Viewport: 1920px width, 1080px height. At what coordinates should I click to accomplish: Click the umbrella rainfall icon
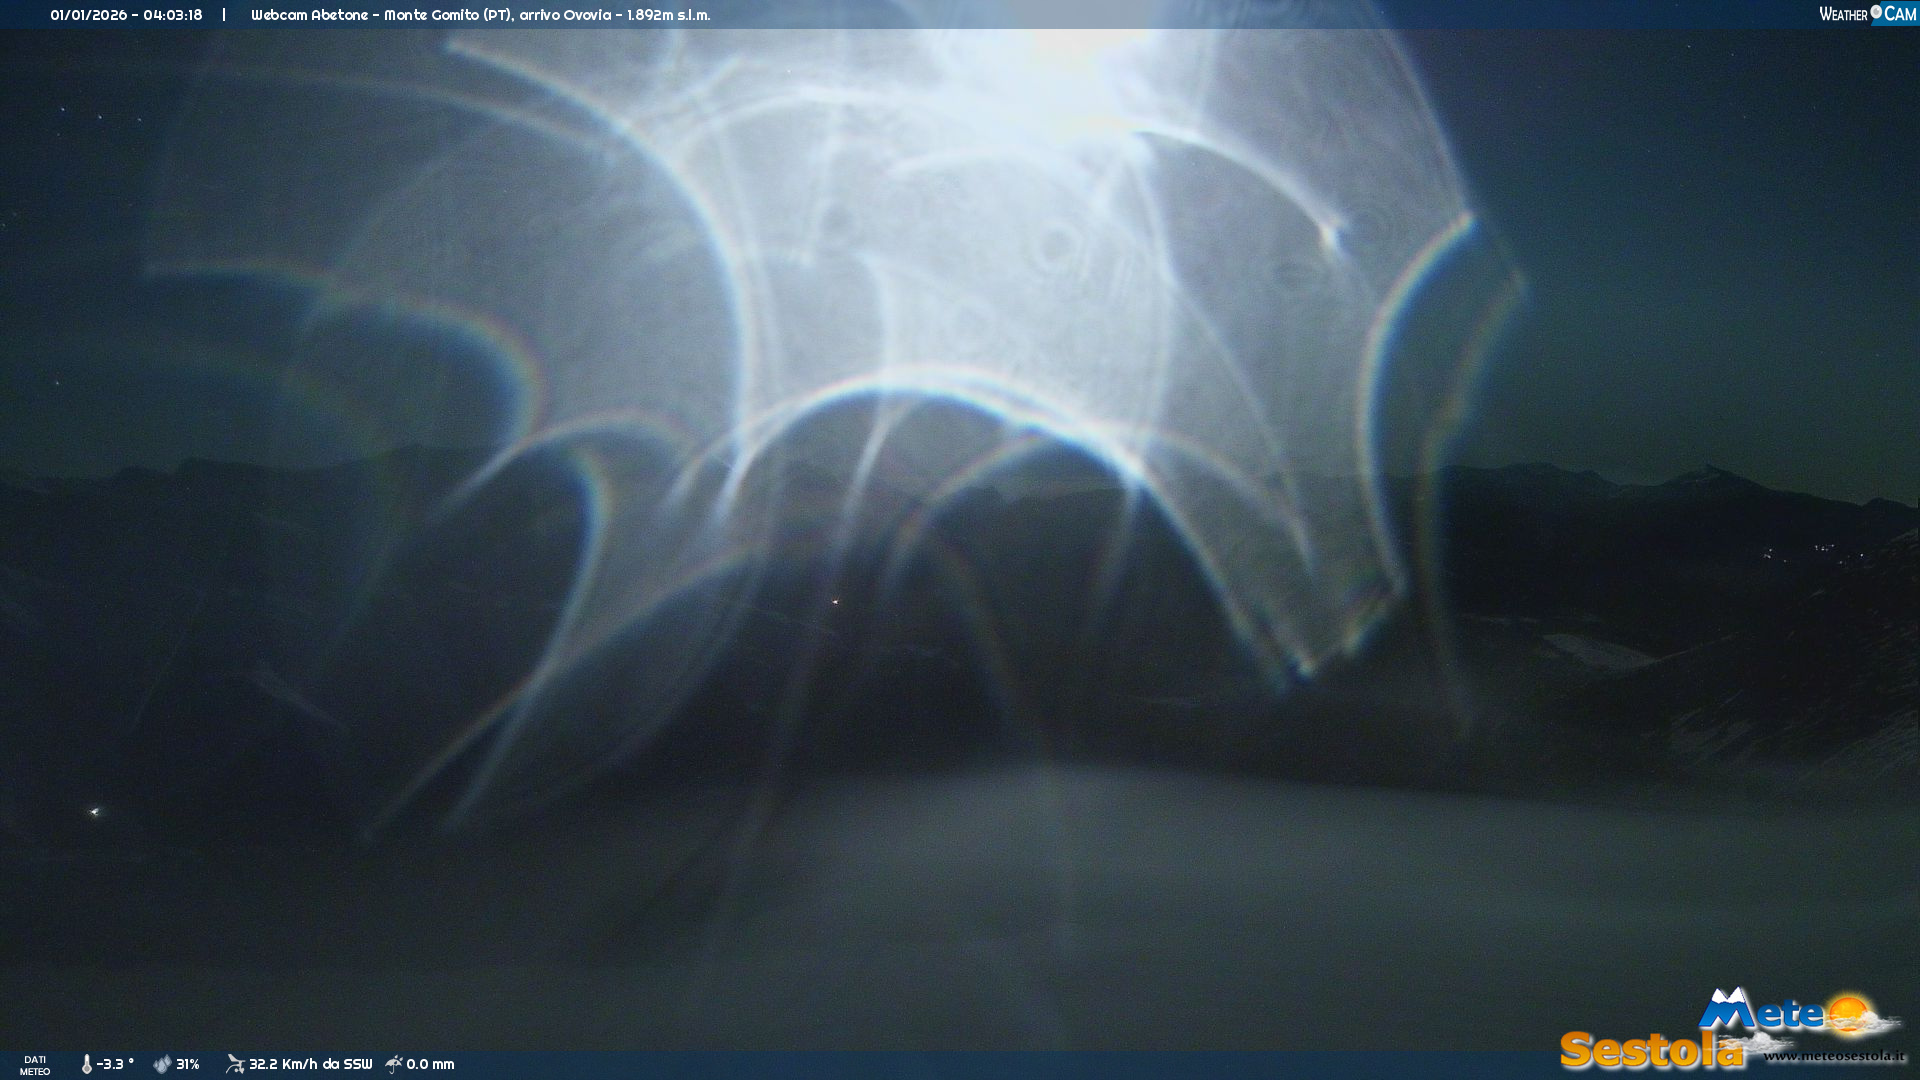click(x=394, y=1064)
